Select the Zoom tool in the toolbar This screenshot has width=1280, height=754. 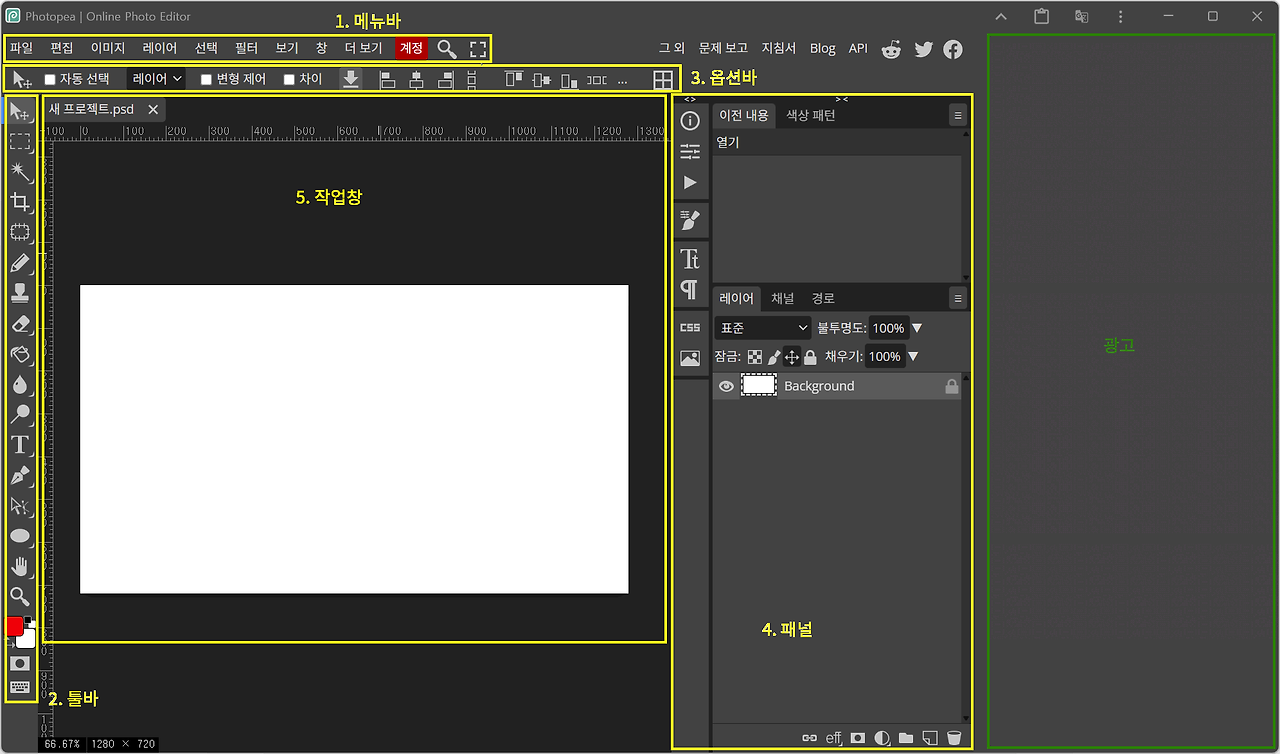pos(20,597)
